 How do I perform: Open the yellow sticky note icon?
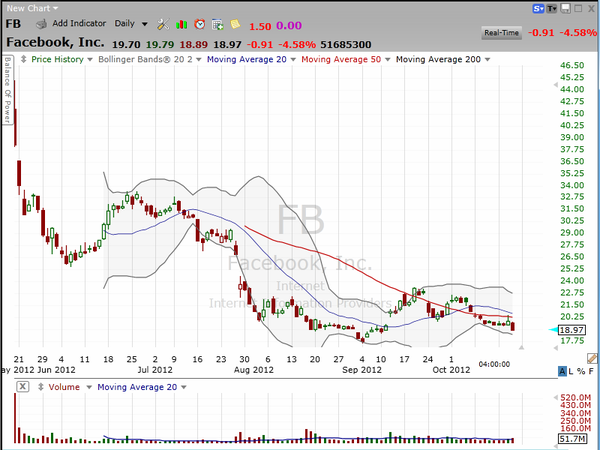pos(235,24)
